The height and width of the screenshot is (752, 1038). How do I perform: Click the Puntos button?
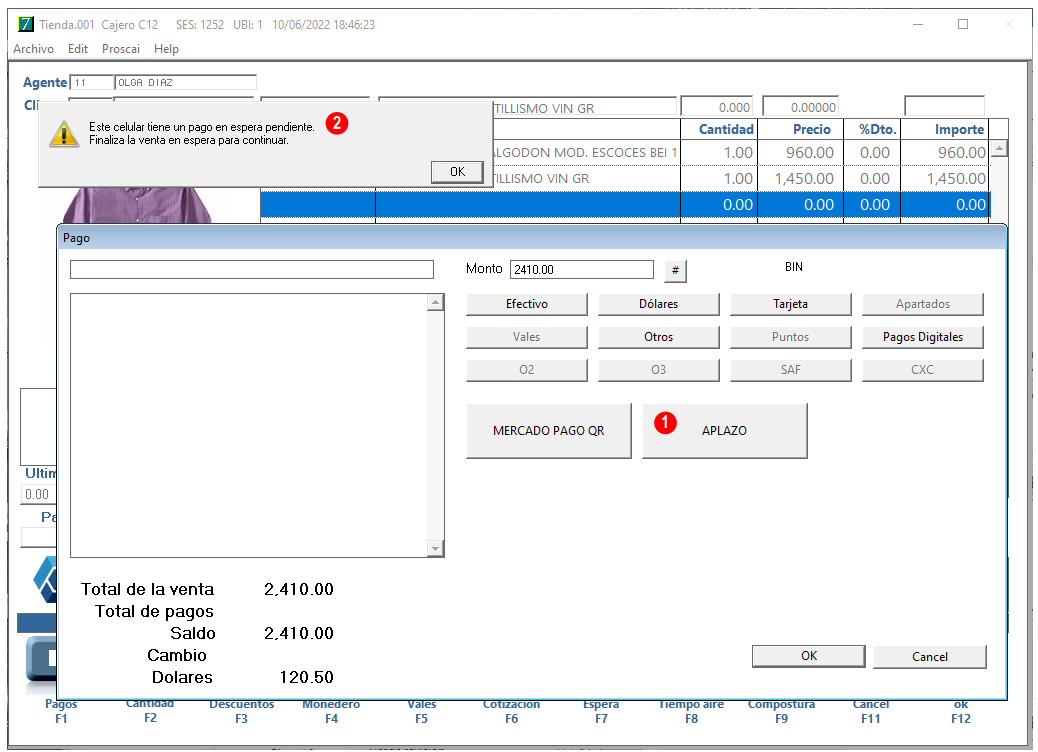coord(790,337)
